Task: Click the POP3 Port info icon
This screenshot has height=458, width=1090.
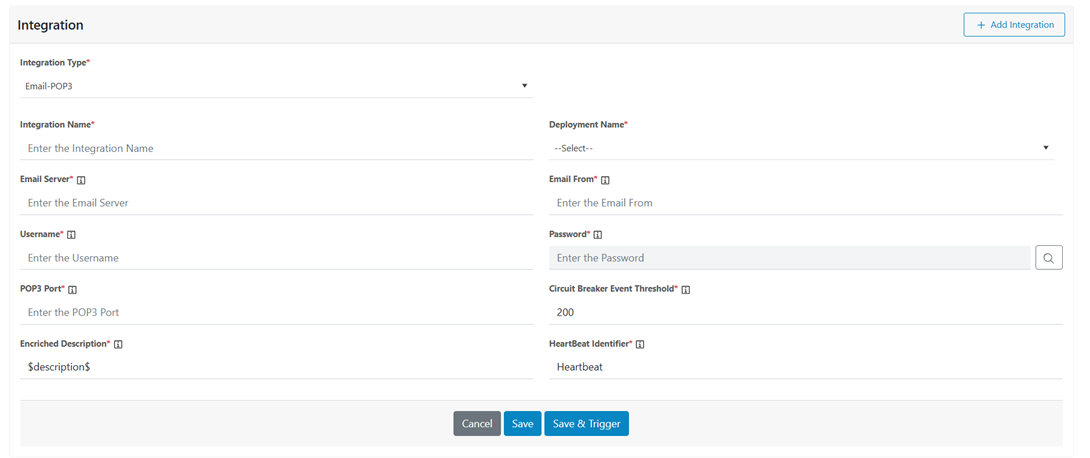Action: point(72,290)
